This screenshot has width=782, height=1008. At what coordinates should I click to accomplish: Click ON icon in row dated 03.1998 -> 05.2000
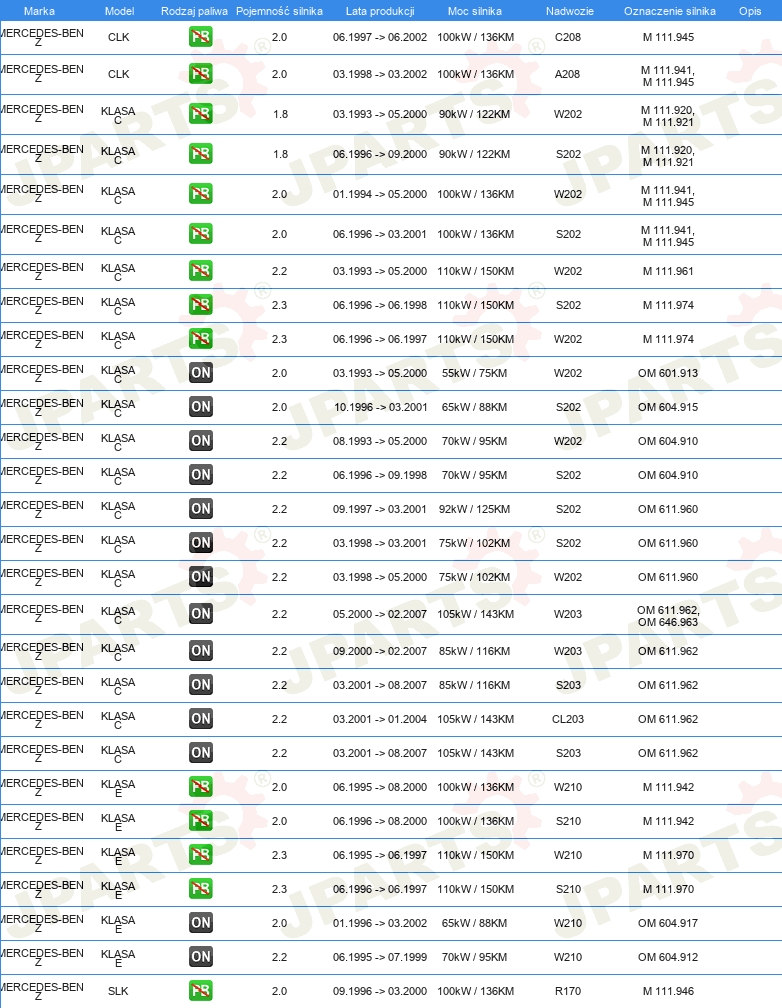201,577
